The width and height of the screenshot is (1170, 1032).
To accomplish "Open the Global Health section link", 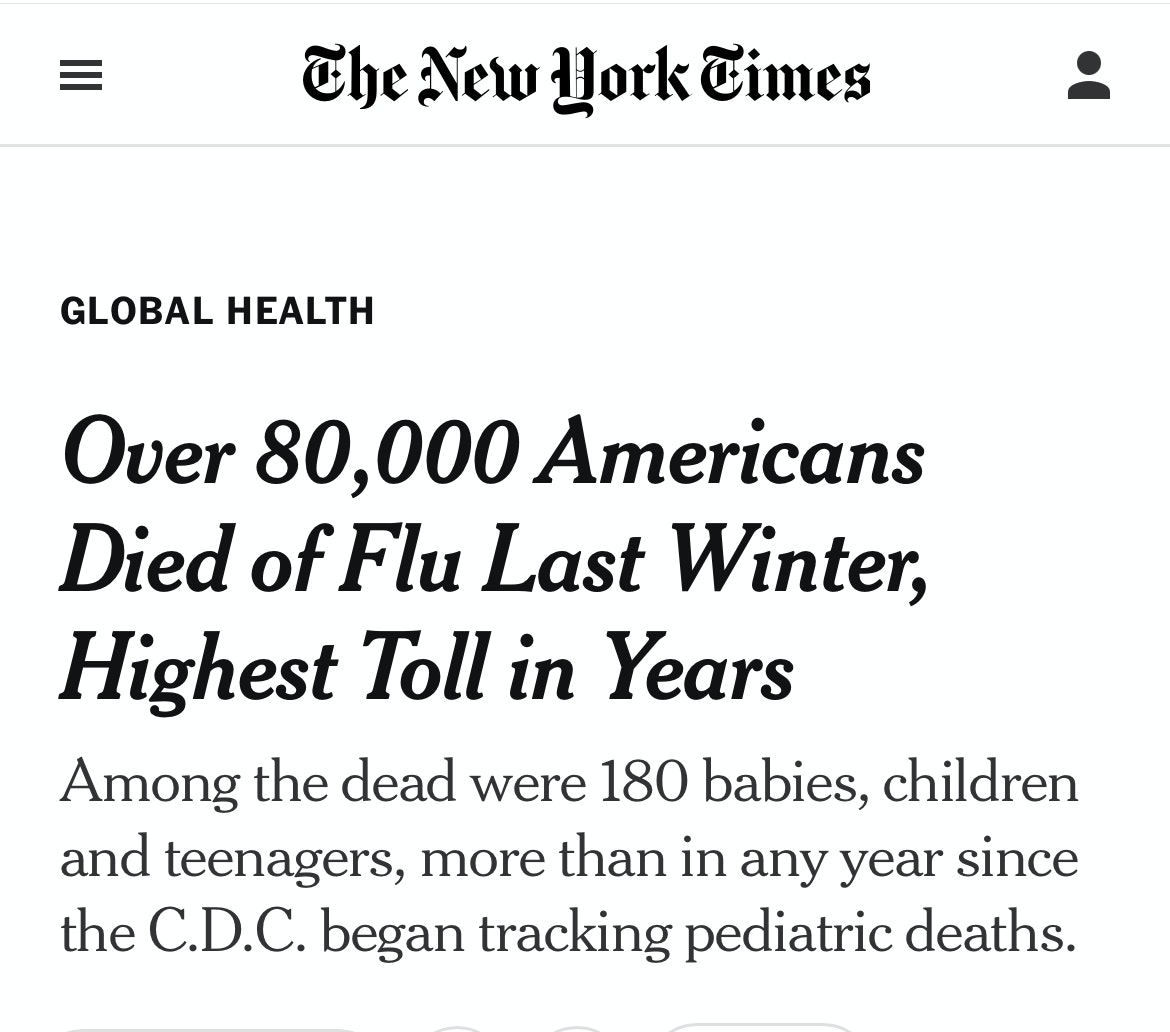I will 217,311.
